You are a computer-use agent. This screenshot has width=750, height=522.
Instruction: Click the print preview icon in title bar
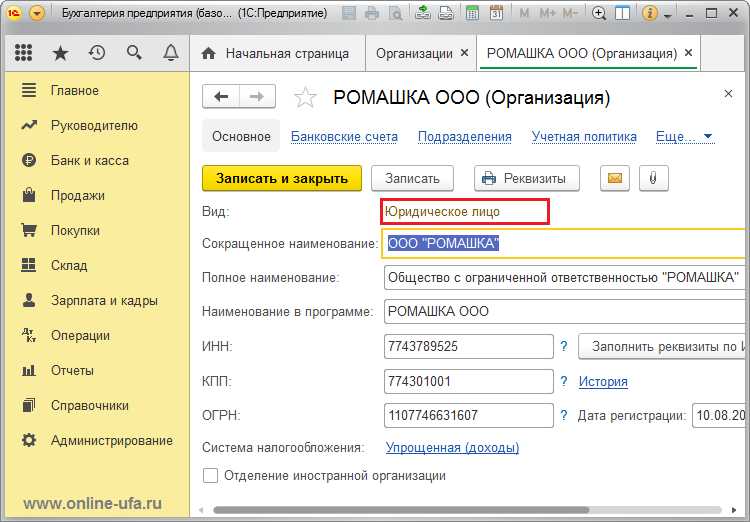396,13
